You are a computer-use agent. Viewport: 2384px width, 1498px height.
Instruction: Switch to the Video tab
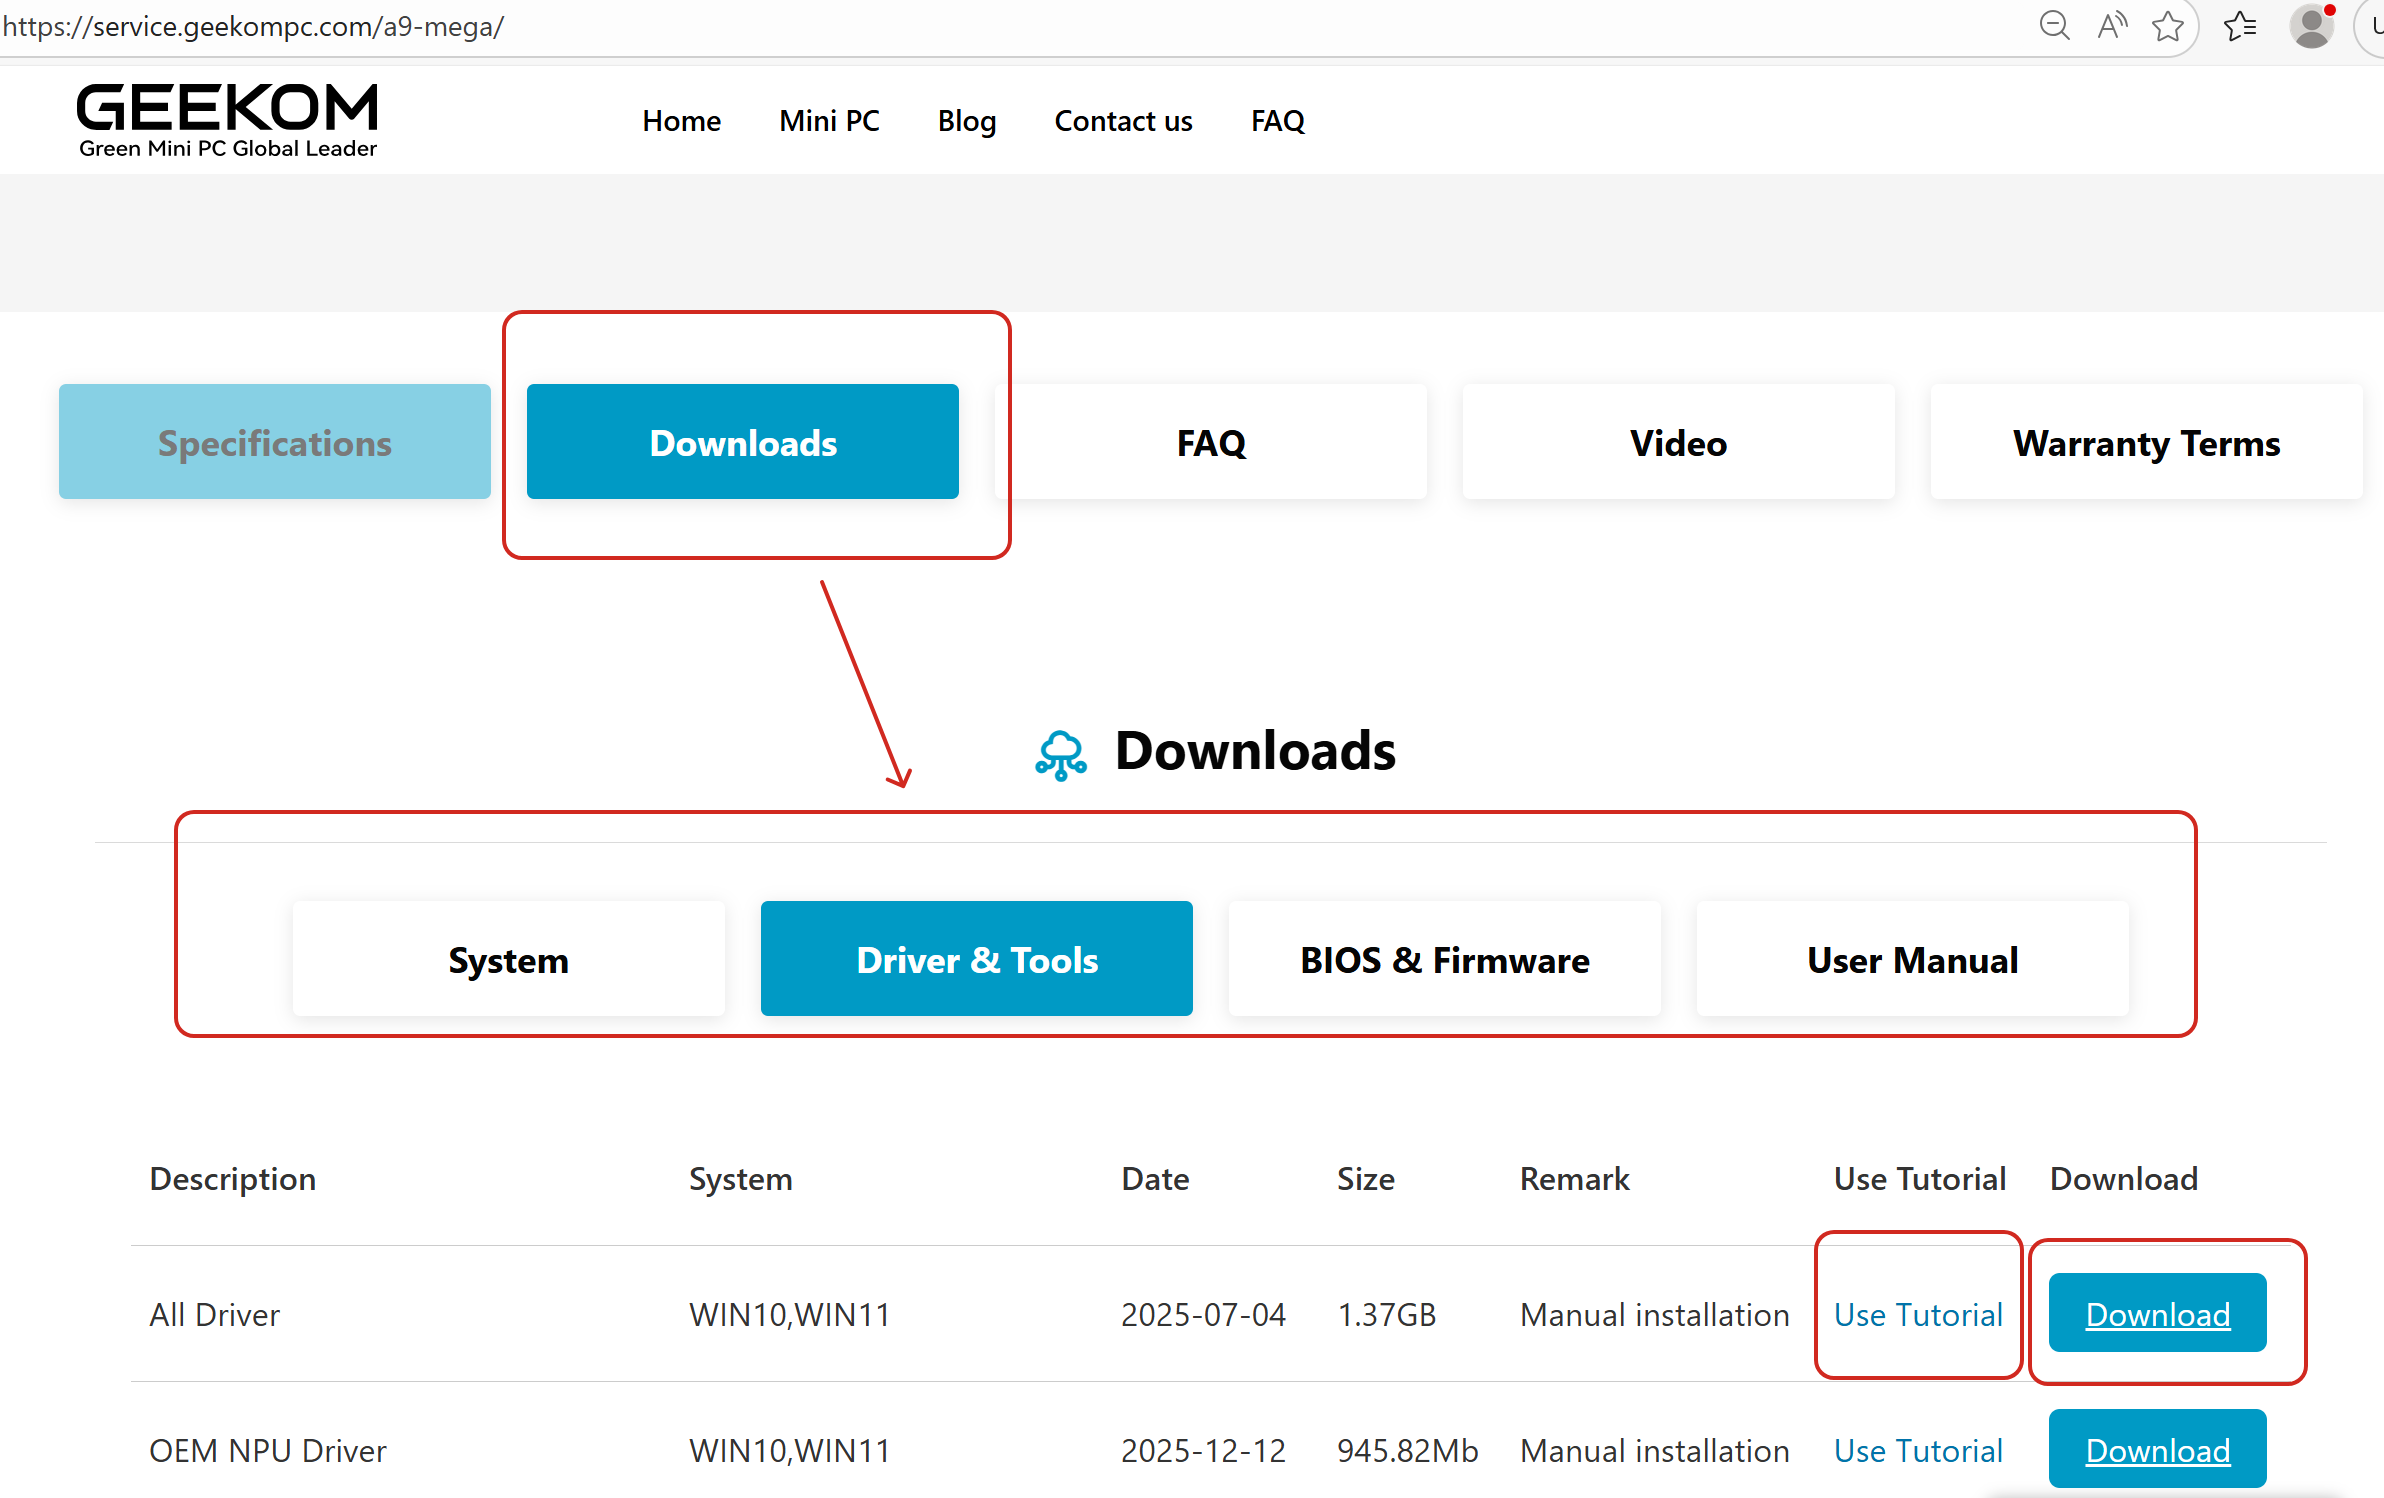coord(1678,442)
